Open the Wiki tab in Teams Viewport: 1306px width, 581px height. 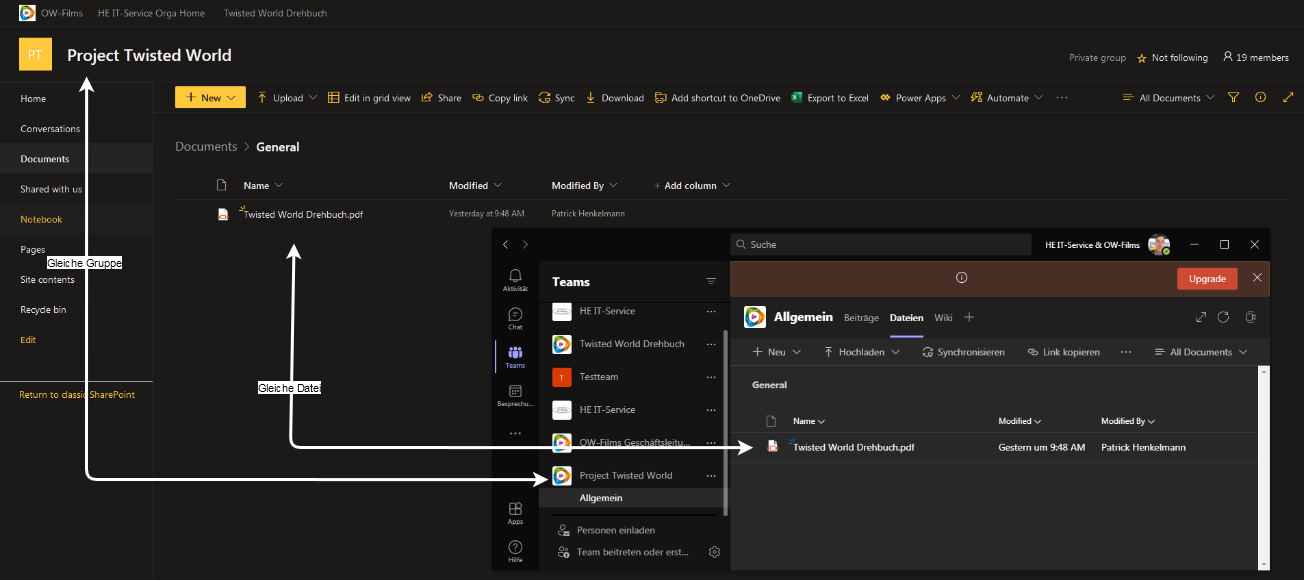[x=943, y=318]
